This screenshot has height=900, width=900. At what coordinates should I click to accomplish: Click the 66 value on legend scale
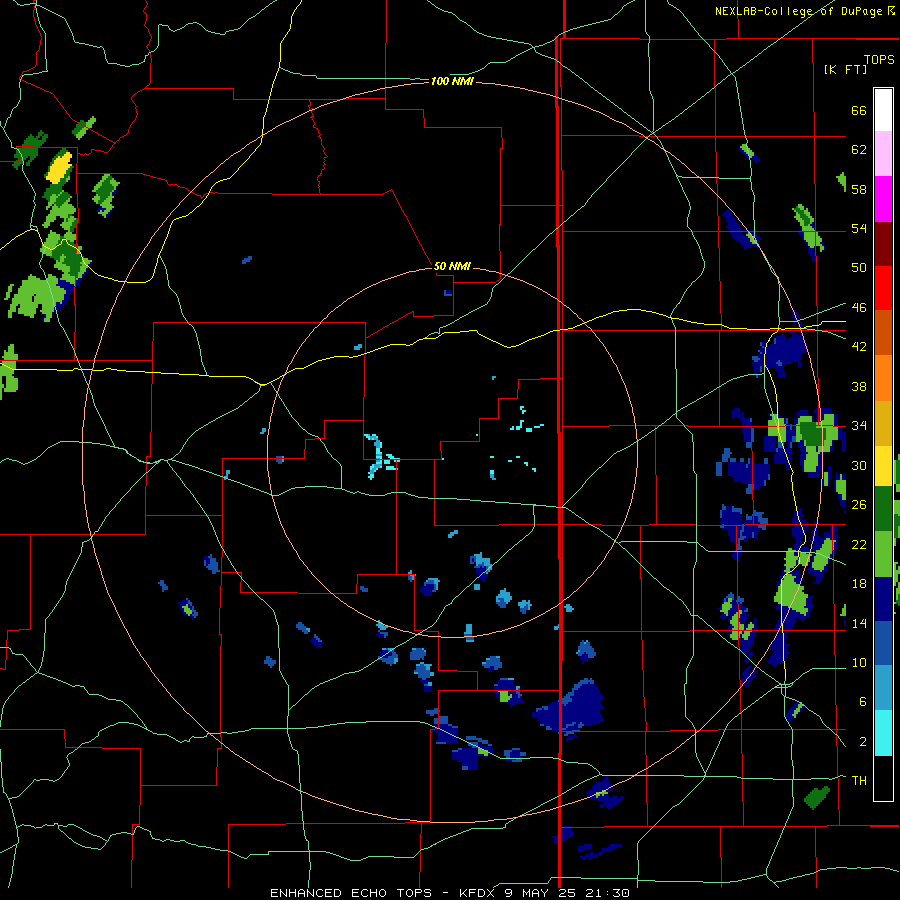click(859, 111)
